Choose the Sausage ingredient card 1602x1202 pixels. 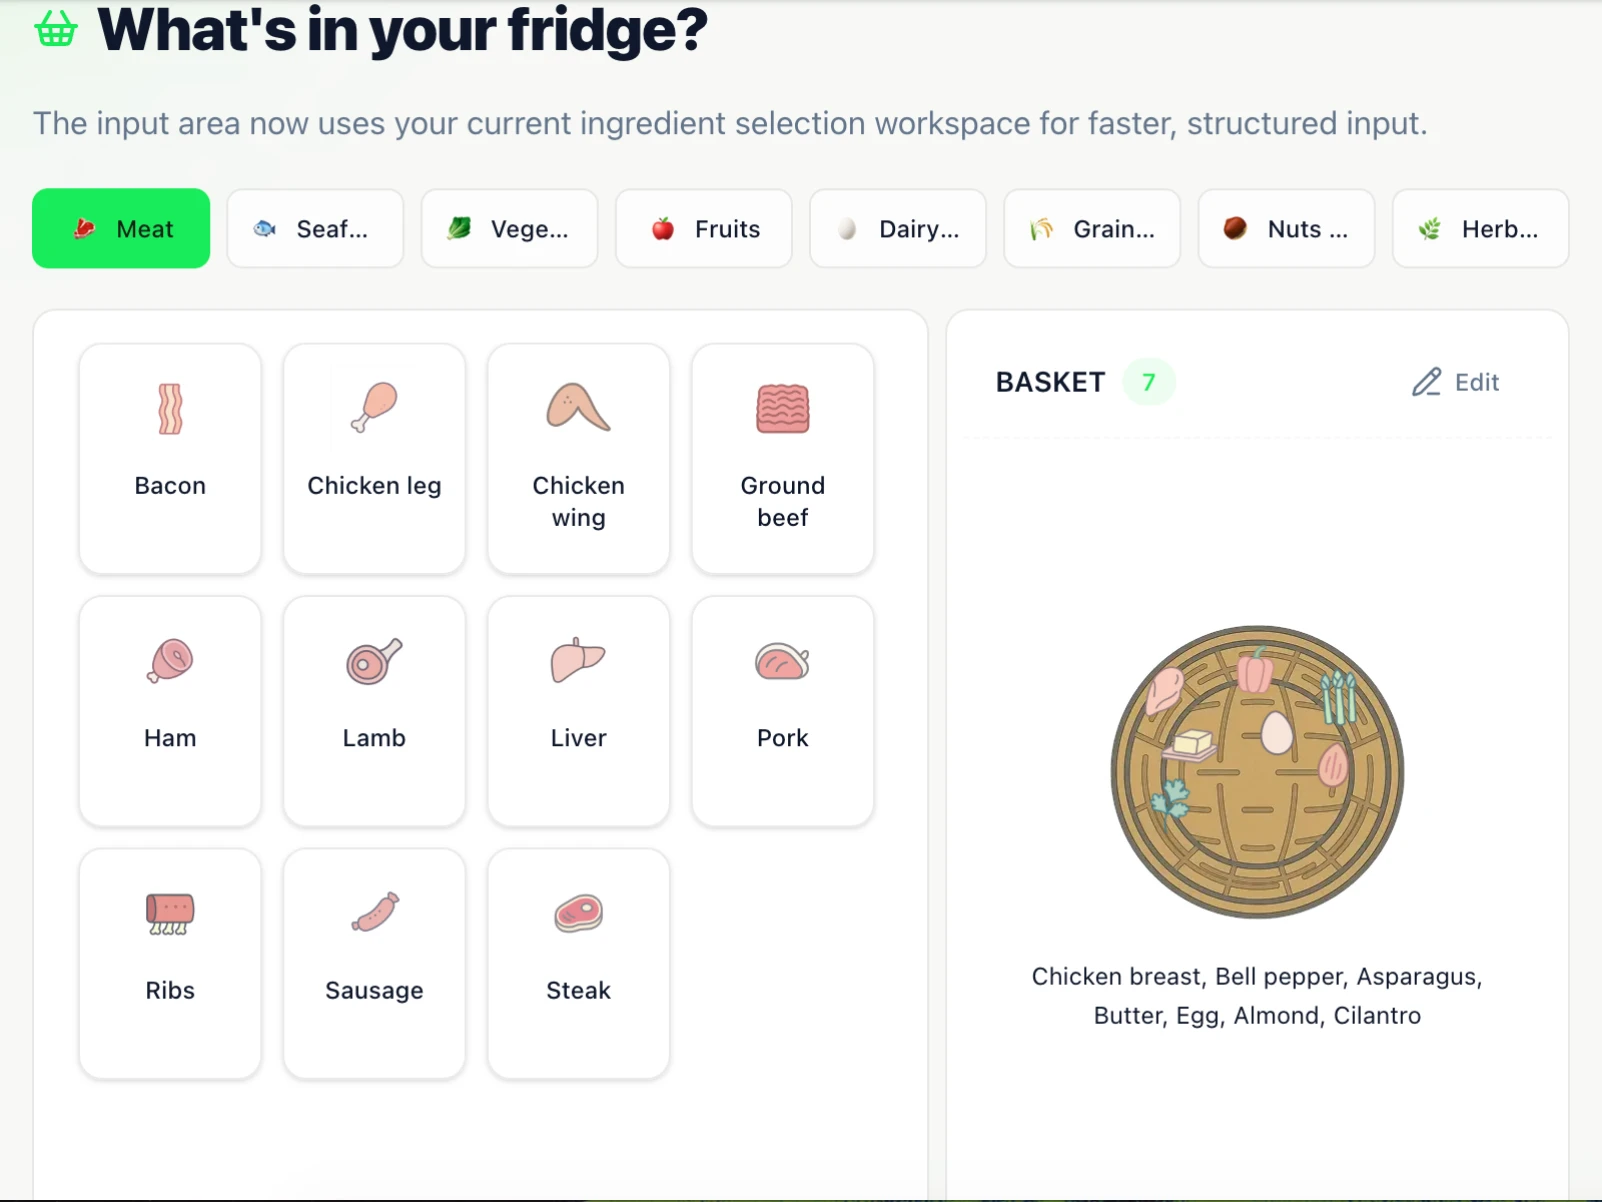click(374, 963)
